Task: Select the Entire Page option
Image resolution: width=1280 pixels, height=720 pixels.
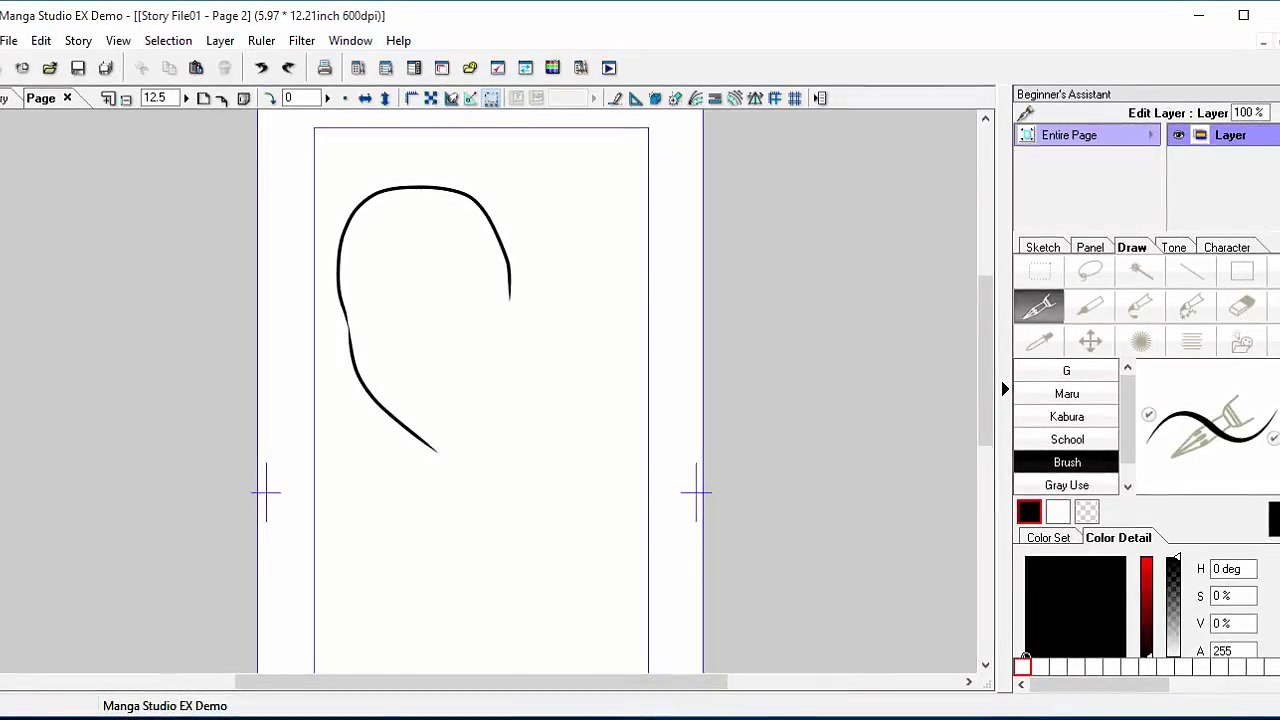Action: click(x=1087, y=135)
